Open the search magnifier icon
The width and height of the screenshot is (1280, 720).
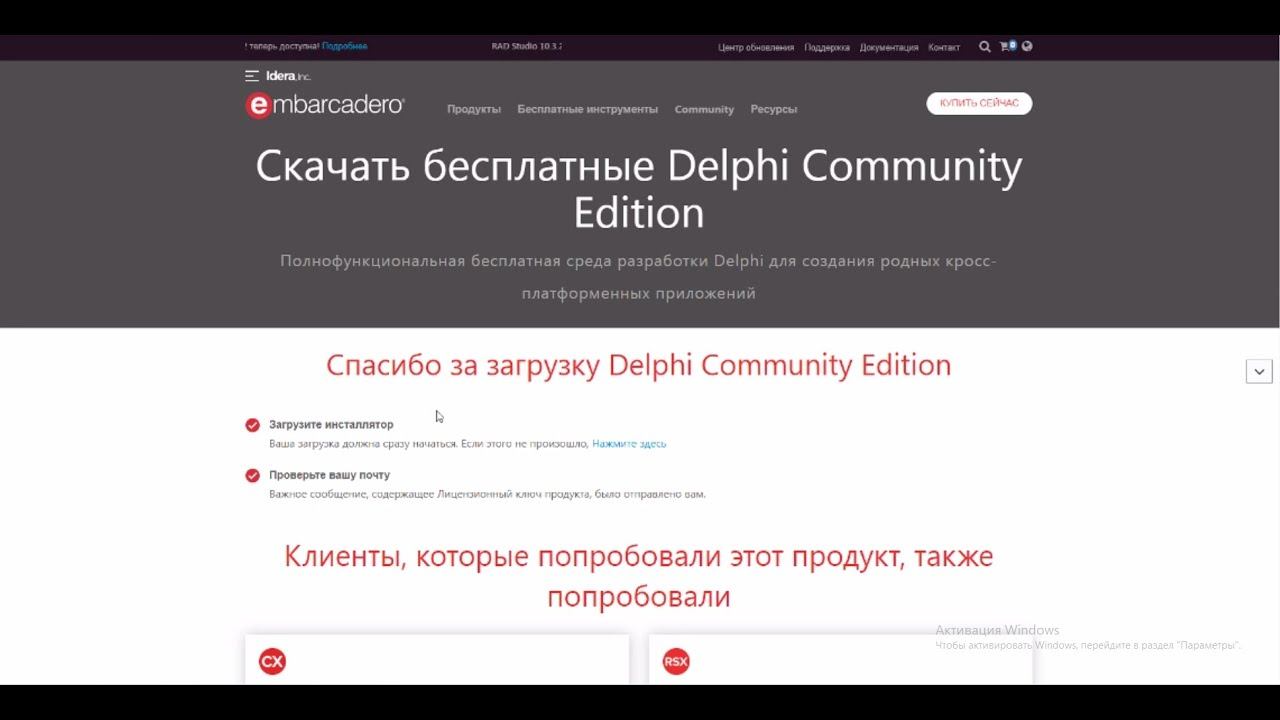click(985, 46)
